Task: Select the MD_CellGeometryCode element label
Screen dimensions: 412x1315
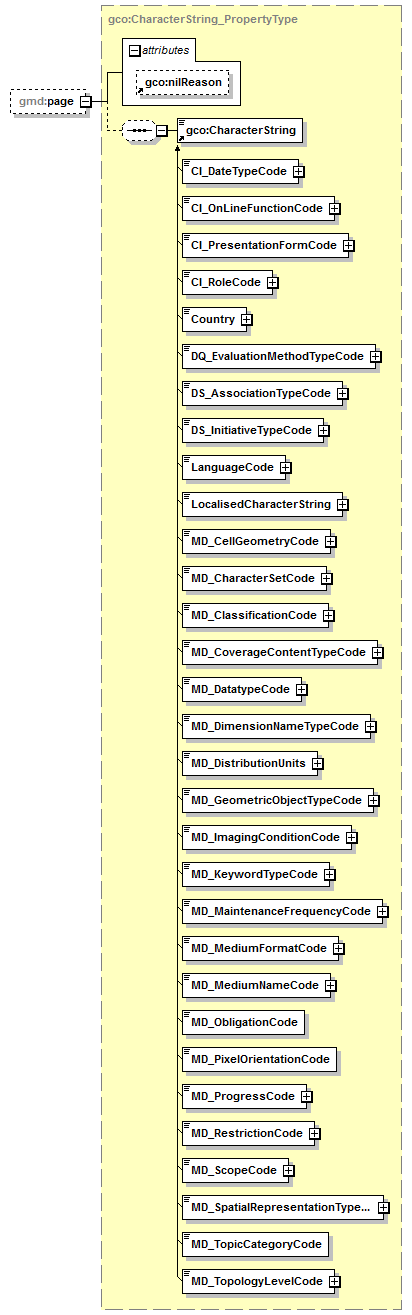Action: [255, 541]
